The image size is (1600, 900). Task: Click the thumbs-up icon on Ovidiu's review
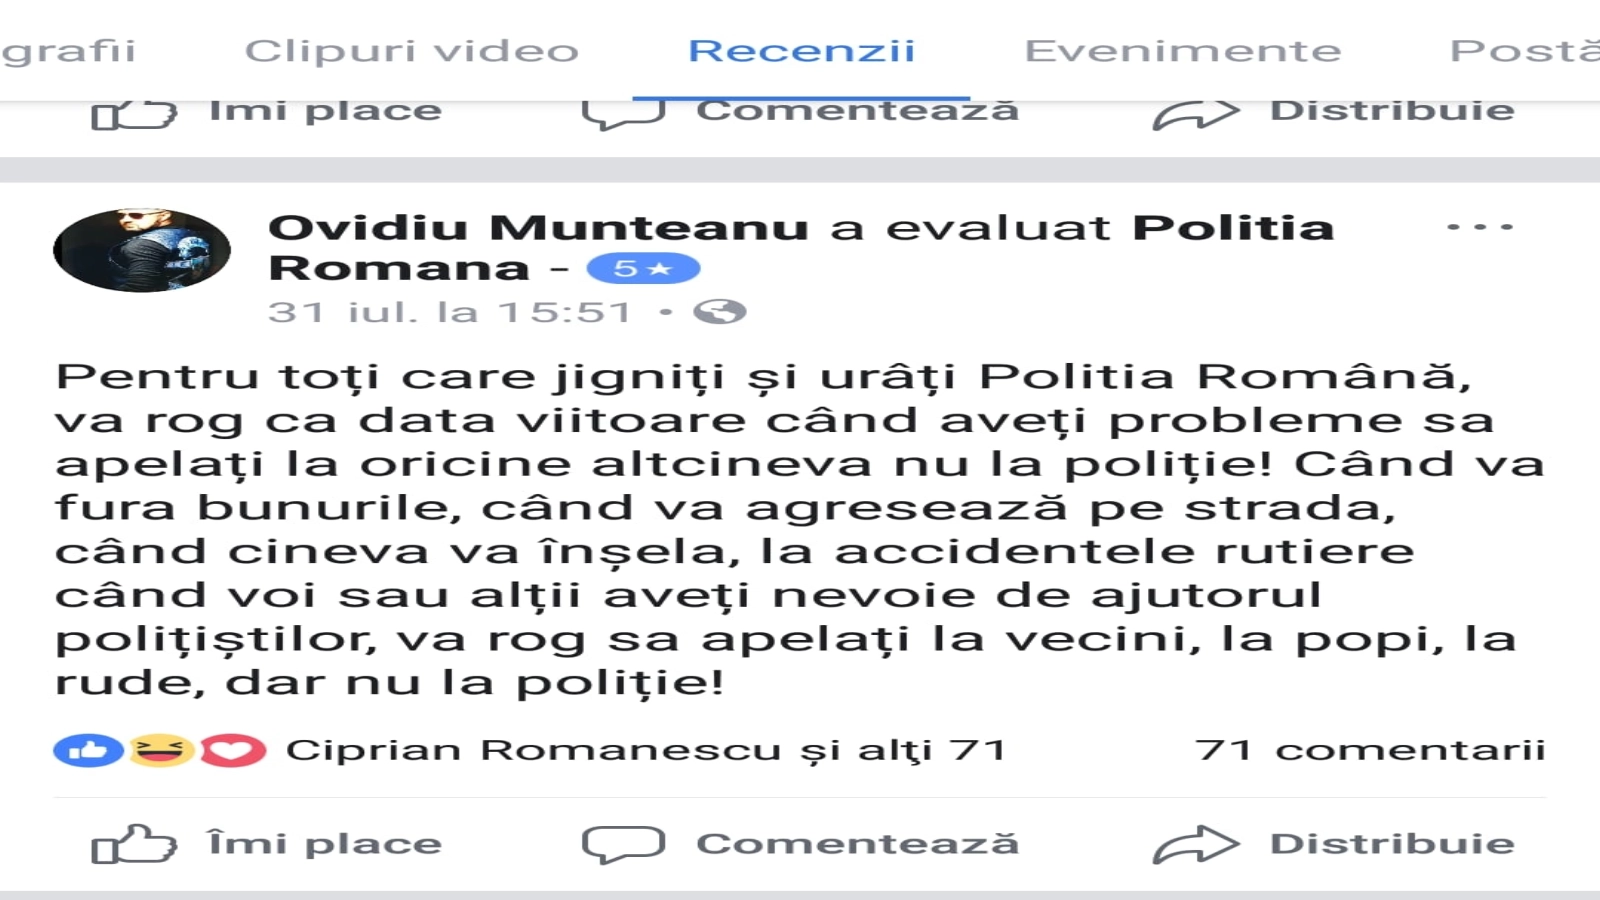point(134,844)
